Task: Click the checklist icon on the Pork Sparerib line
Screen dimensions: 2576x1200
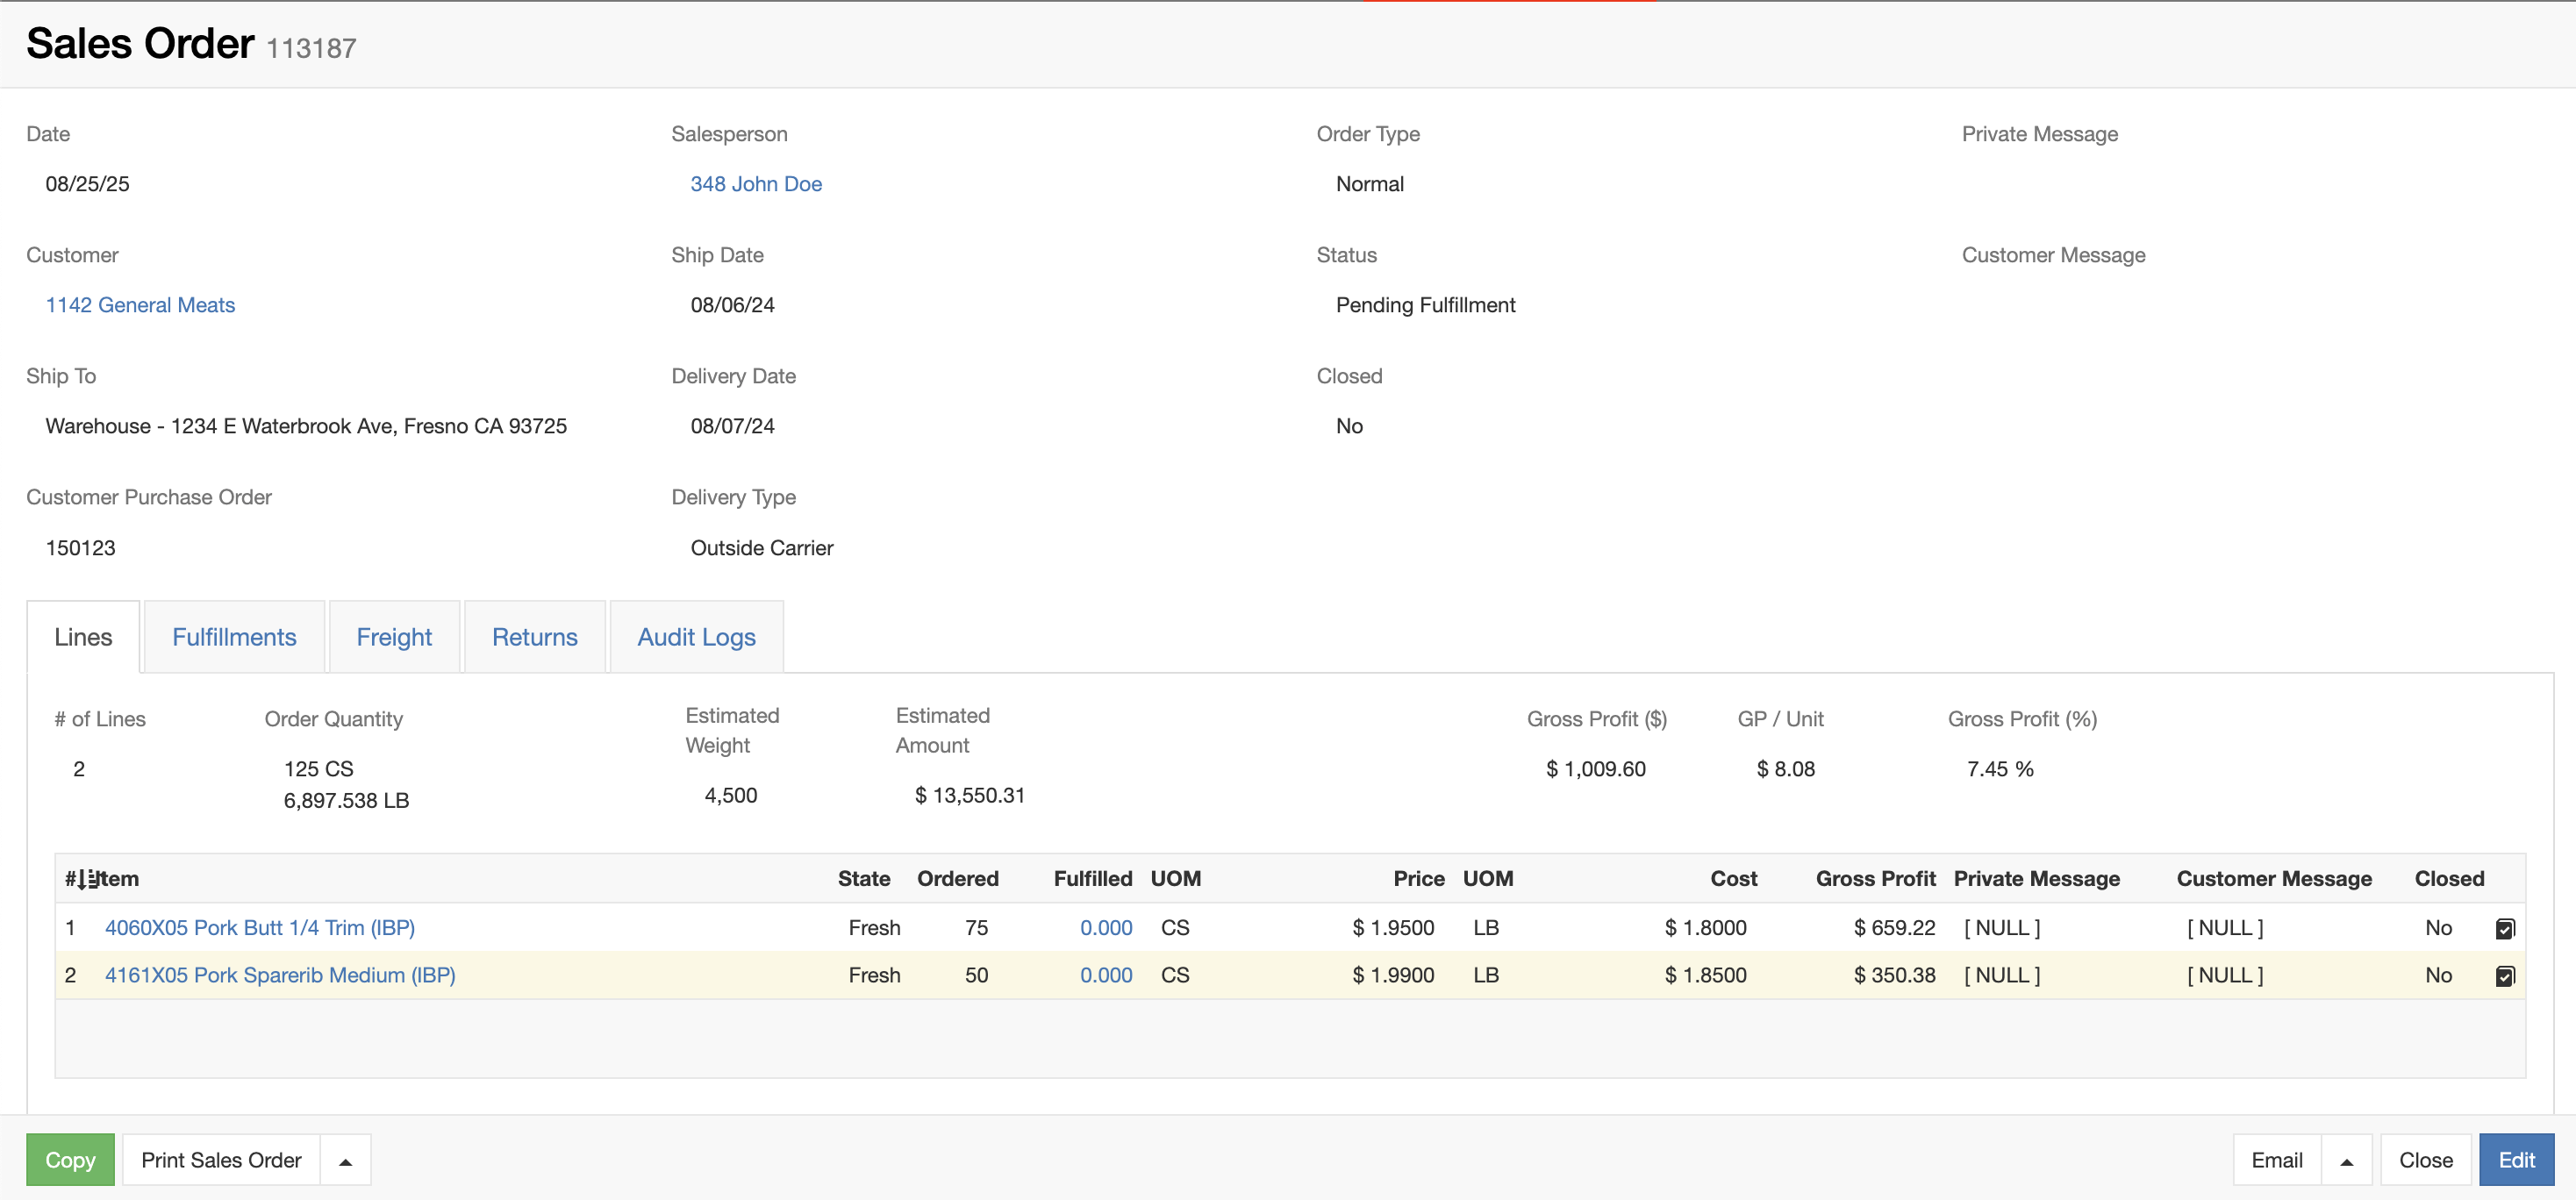Action: (2504, 975)
